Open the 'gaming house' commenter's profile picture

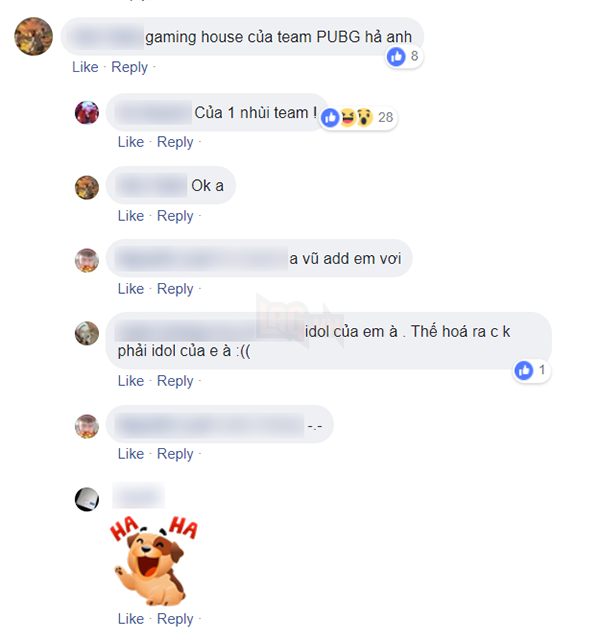[34, 36]
